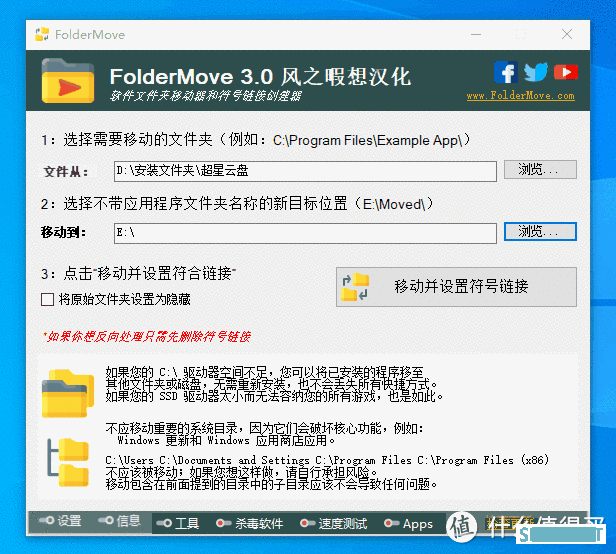The width and height of the screenshot is (616, 554).
Task: Open the 设置 tab at the bottom
Action: pos(60,521)
